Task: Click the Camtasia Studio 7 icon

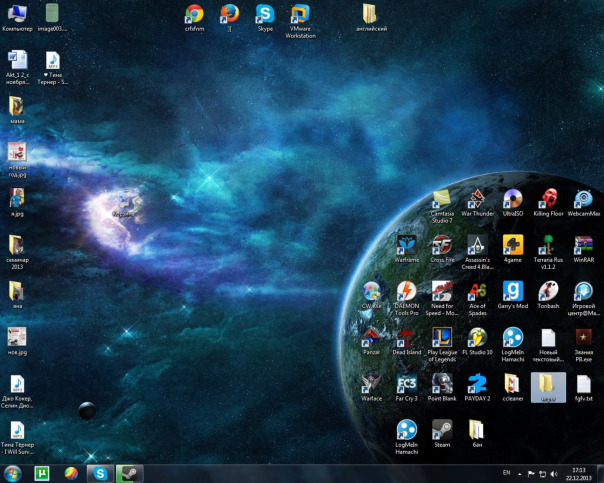Action: click(x=442, y=199)
